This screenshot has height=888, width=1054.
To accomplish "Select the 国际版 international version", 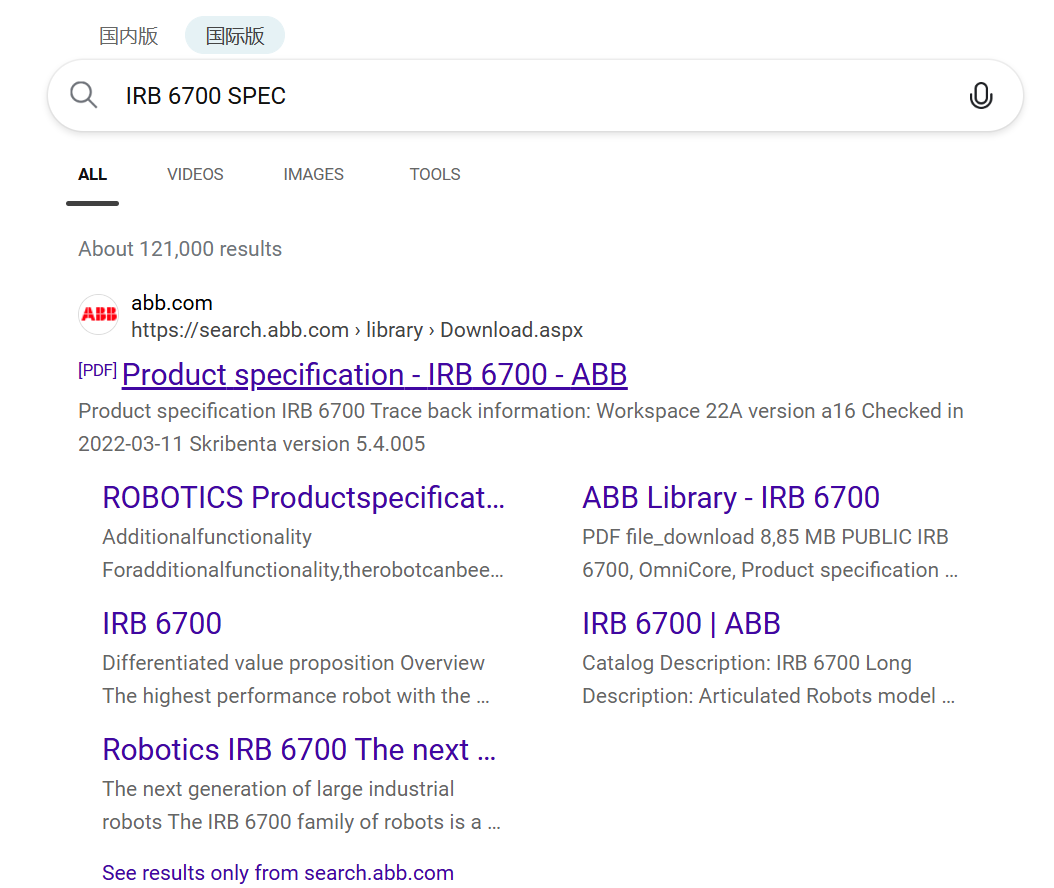I will click(235, 36).
